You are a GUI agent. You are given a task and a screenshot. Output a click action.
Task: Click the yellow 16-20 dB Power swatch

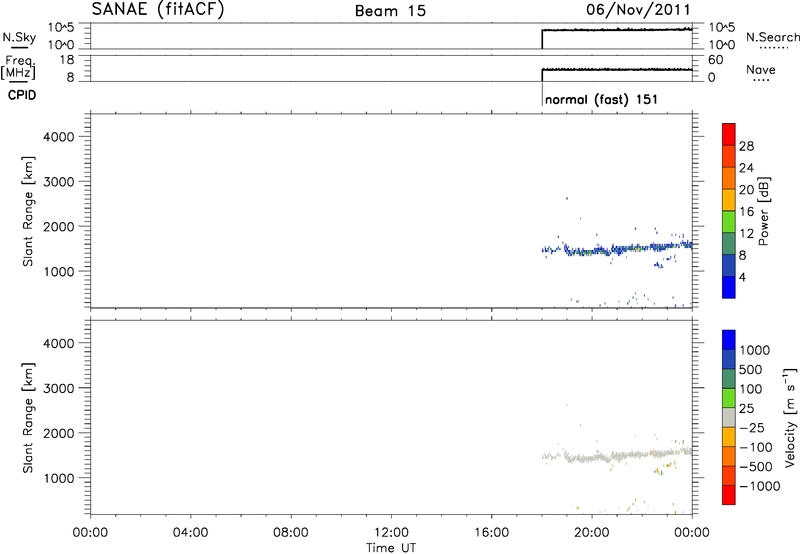[x=729, y=199]
